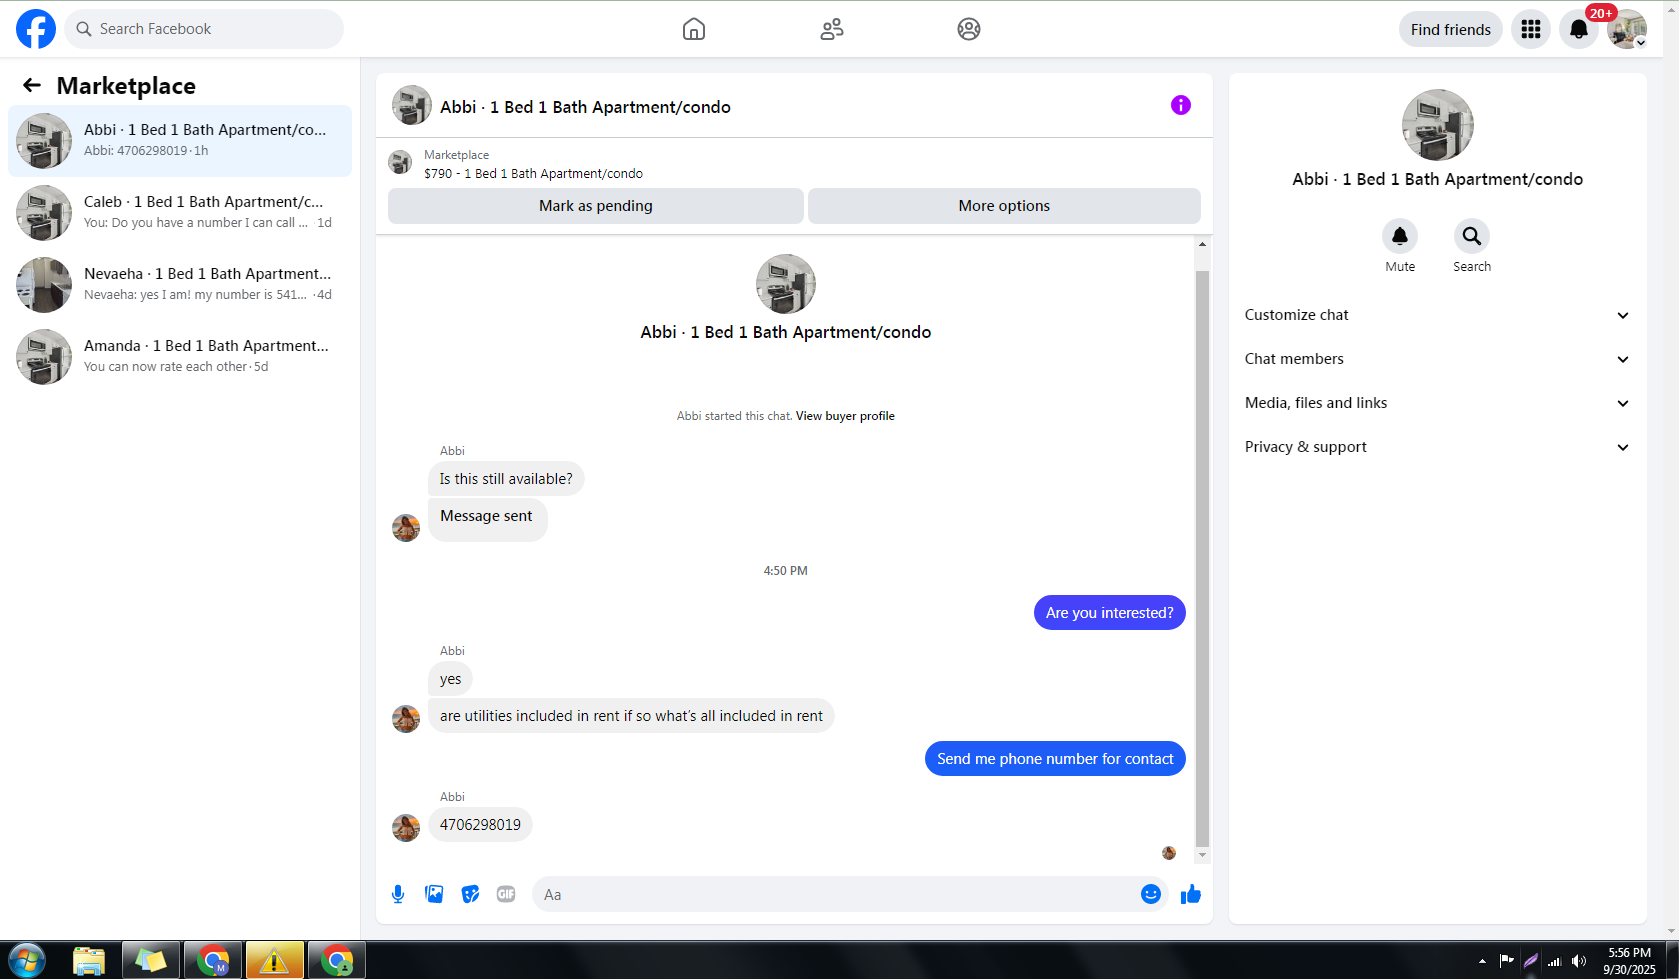Click the listing photo at top of chat thread

point(786,284)
